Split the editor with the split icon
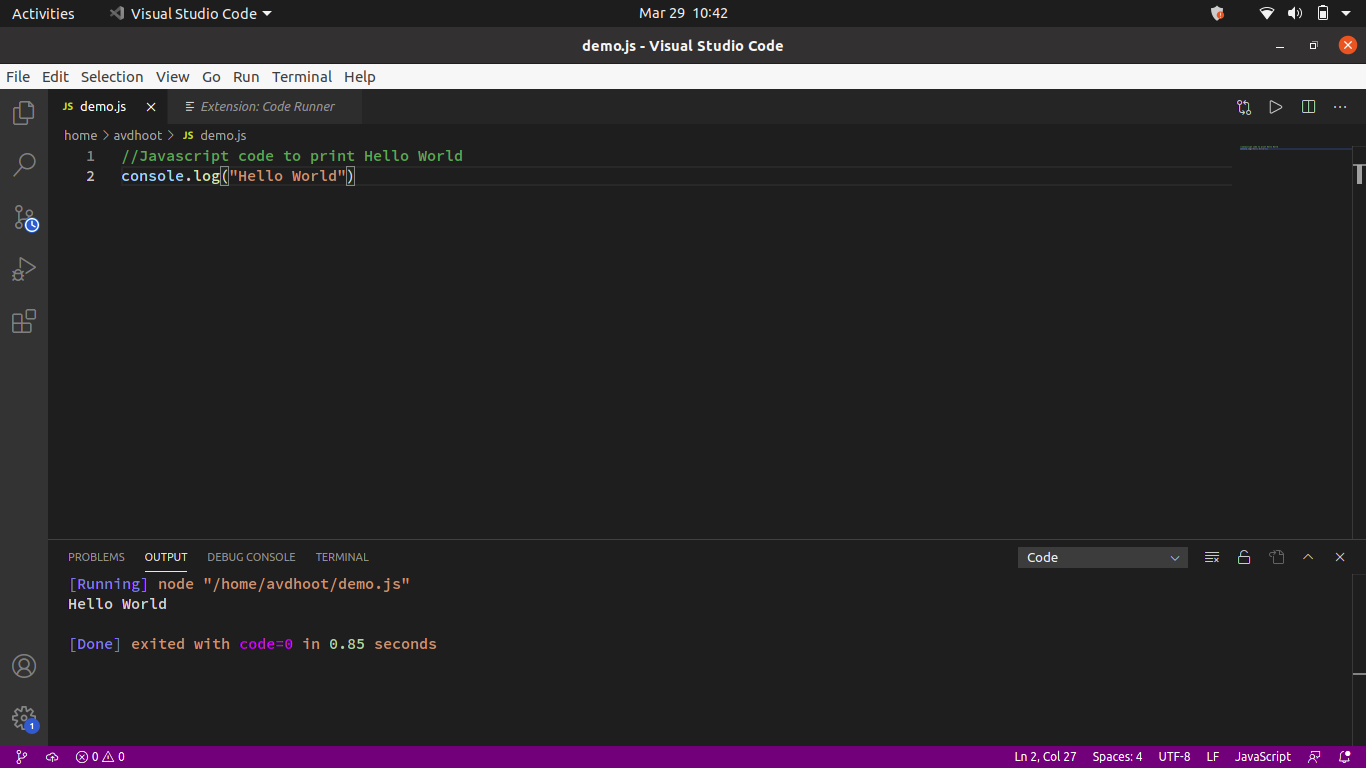 (1308, 106)
